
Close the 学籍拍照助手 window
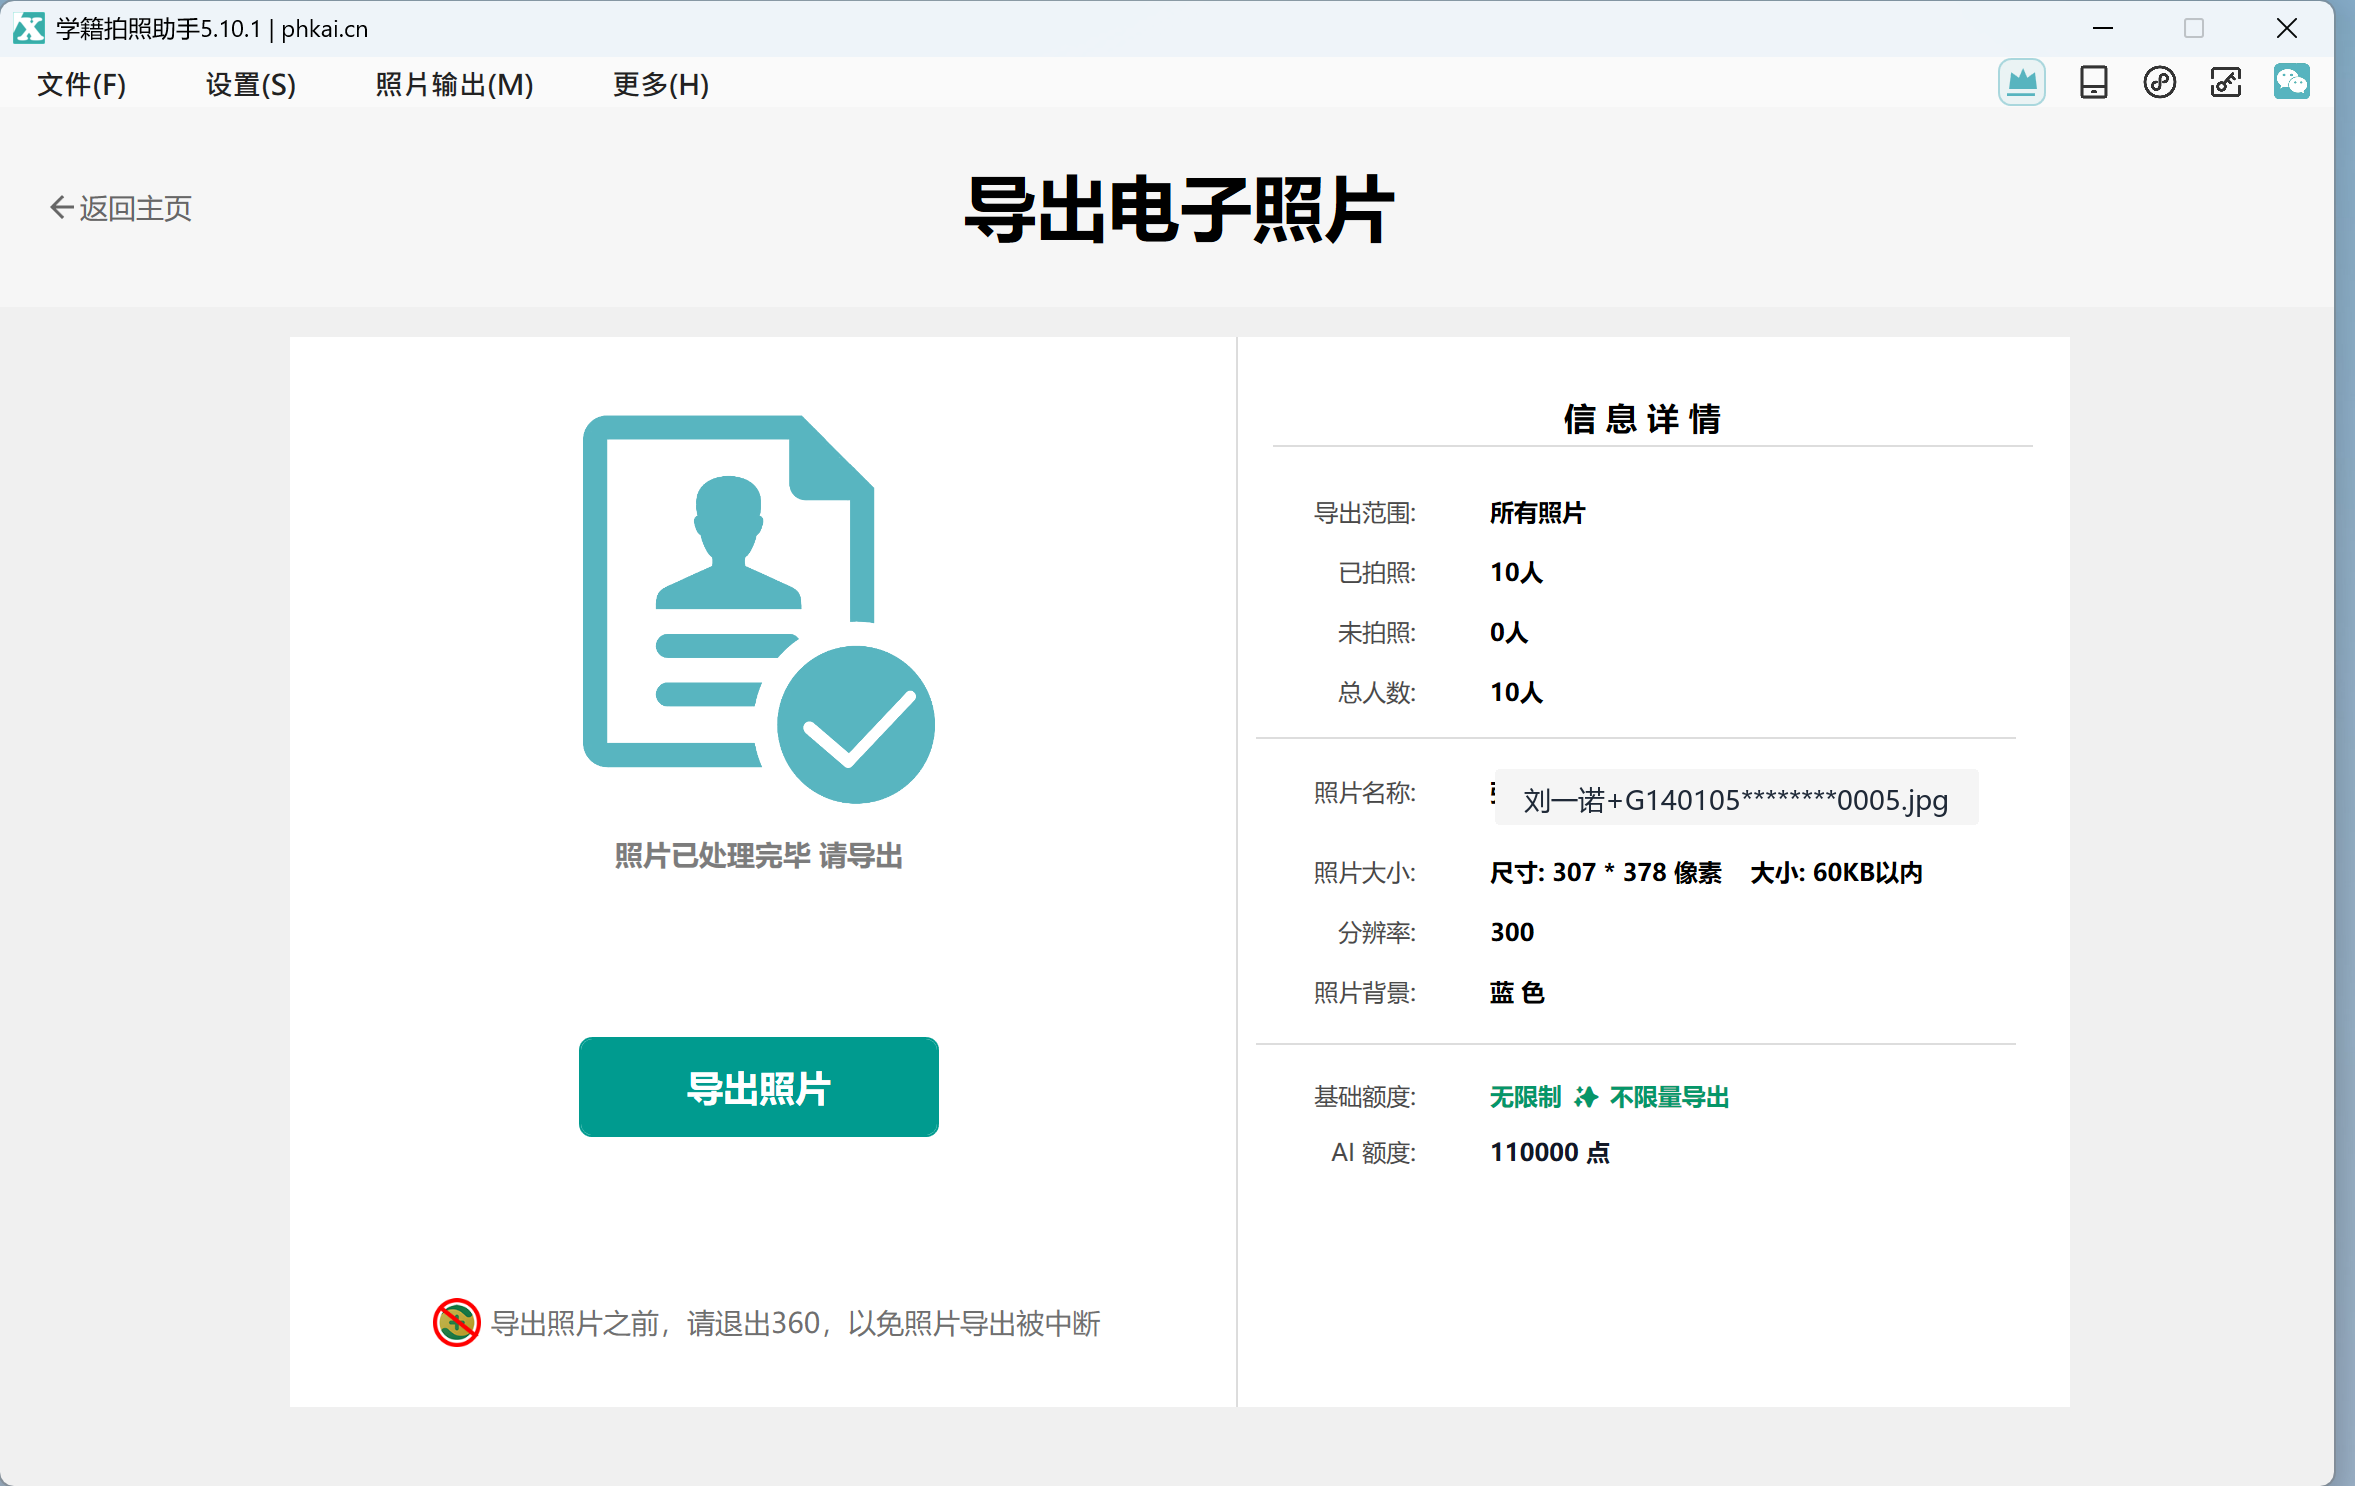(x=2286, y=28)
